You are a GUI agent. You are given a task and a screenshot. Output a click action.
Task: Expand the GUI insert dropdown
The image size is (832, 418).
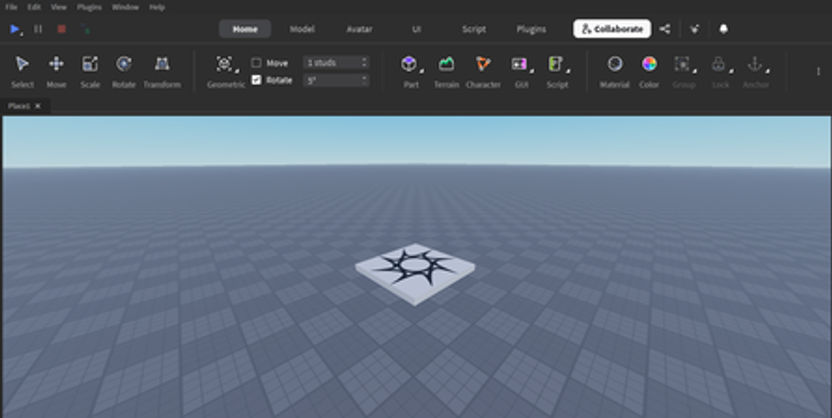tap(532, 71)
